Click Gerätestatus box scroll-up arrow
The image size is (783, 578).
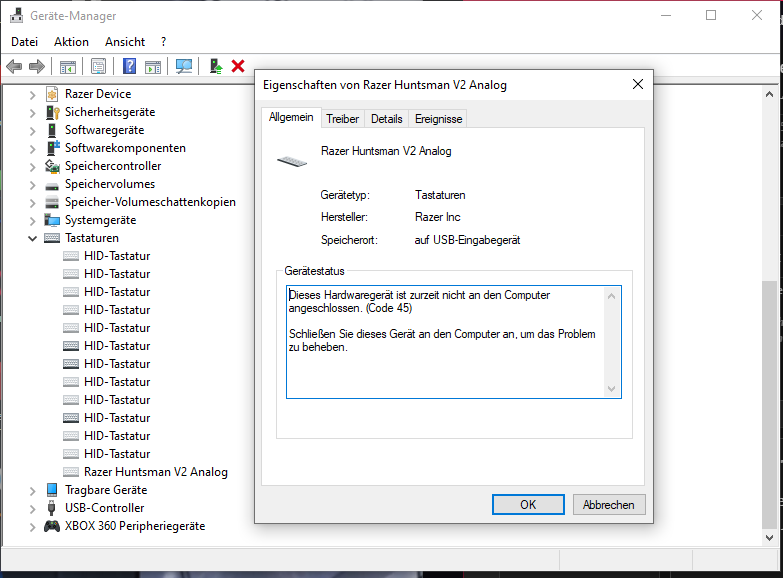click(x=611, y=296)
